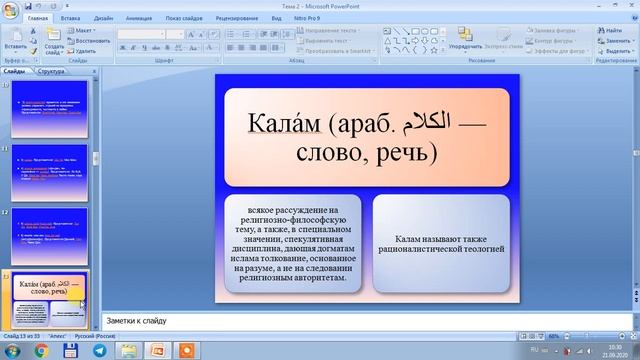
Task: Select the rectangle shape
Action: [x=416, y=31]
